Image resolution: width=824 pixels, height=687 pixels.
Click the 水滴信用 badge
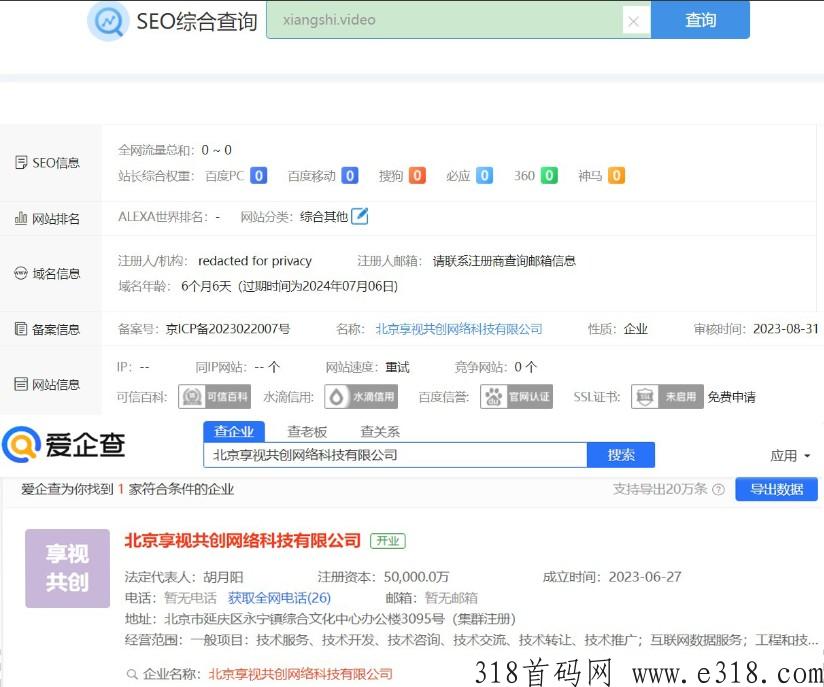(x=361, y=397)
